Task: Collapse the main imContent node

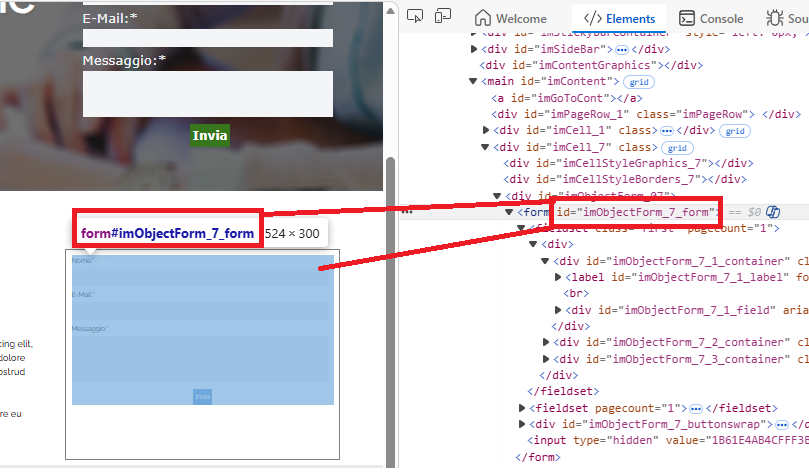Action: (474, 81)
